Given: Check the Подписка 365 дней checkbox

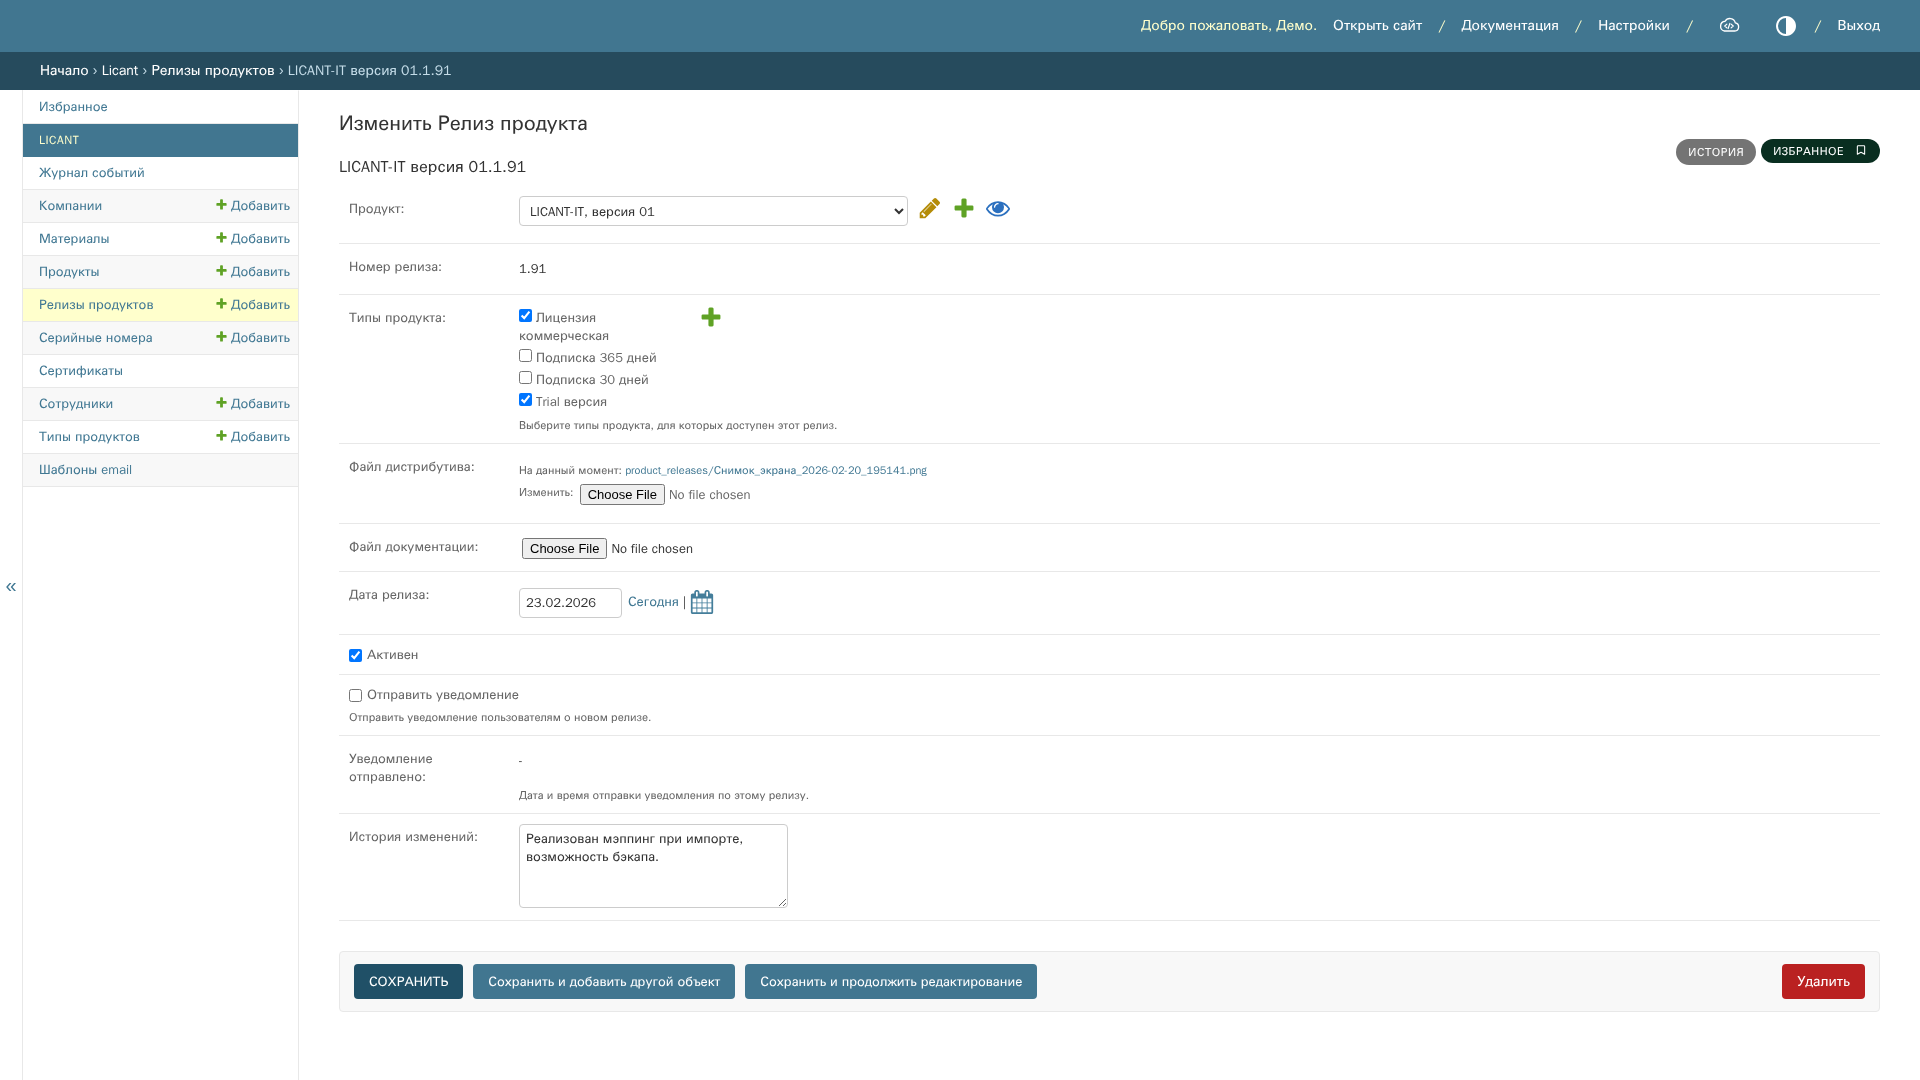Looking at the screenshot, I should pos(525,356).
